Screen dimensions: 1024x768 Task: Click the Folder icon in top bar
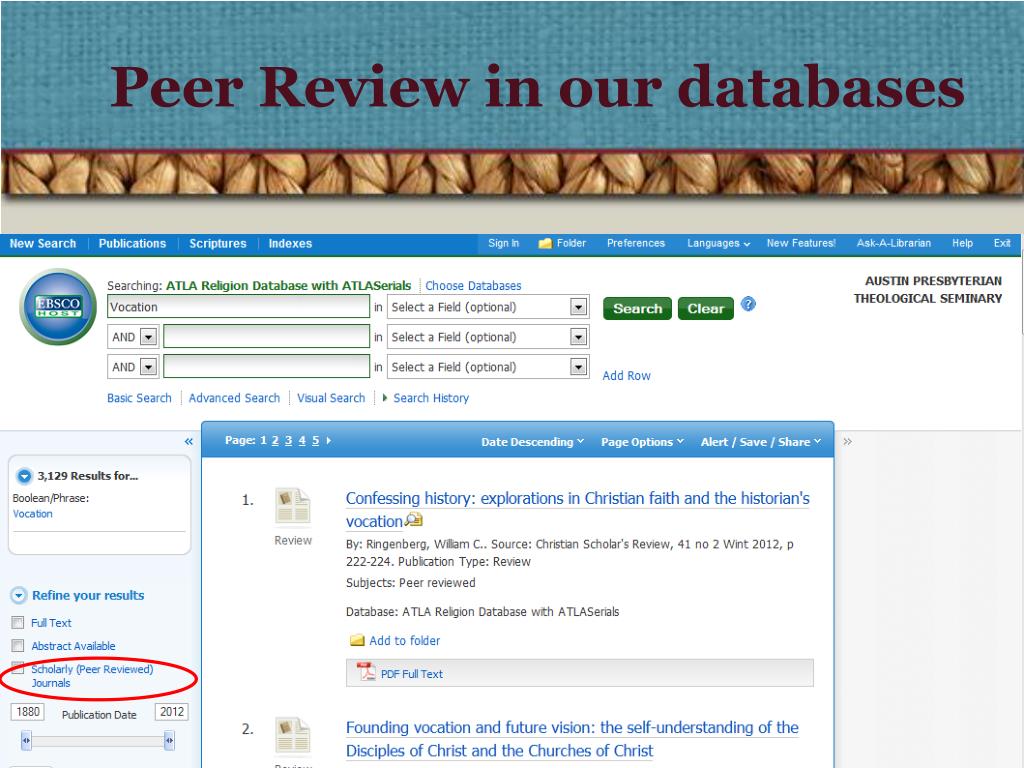click(545, 244)
